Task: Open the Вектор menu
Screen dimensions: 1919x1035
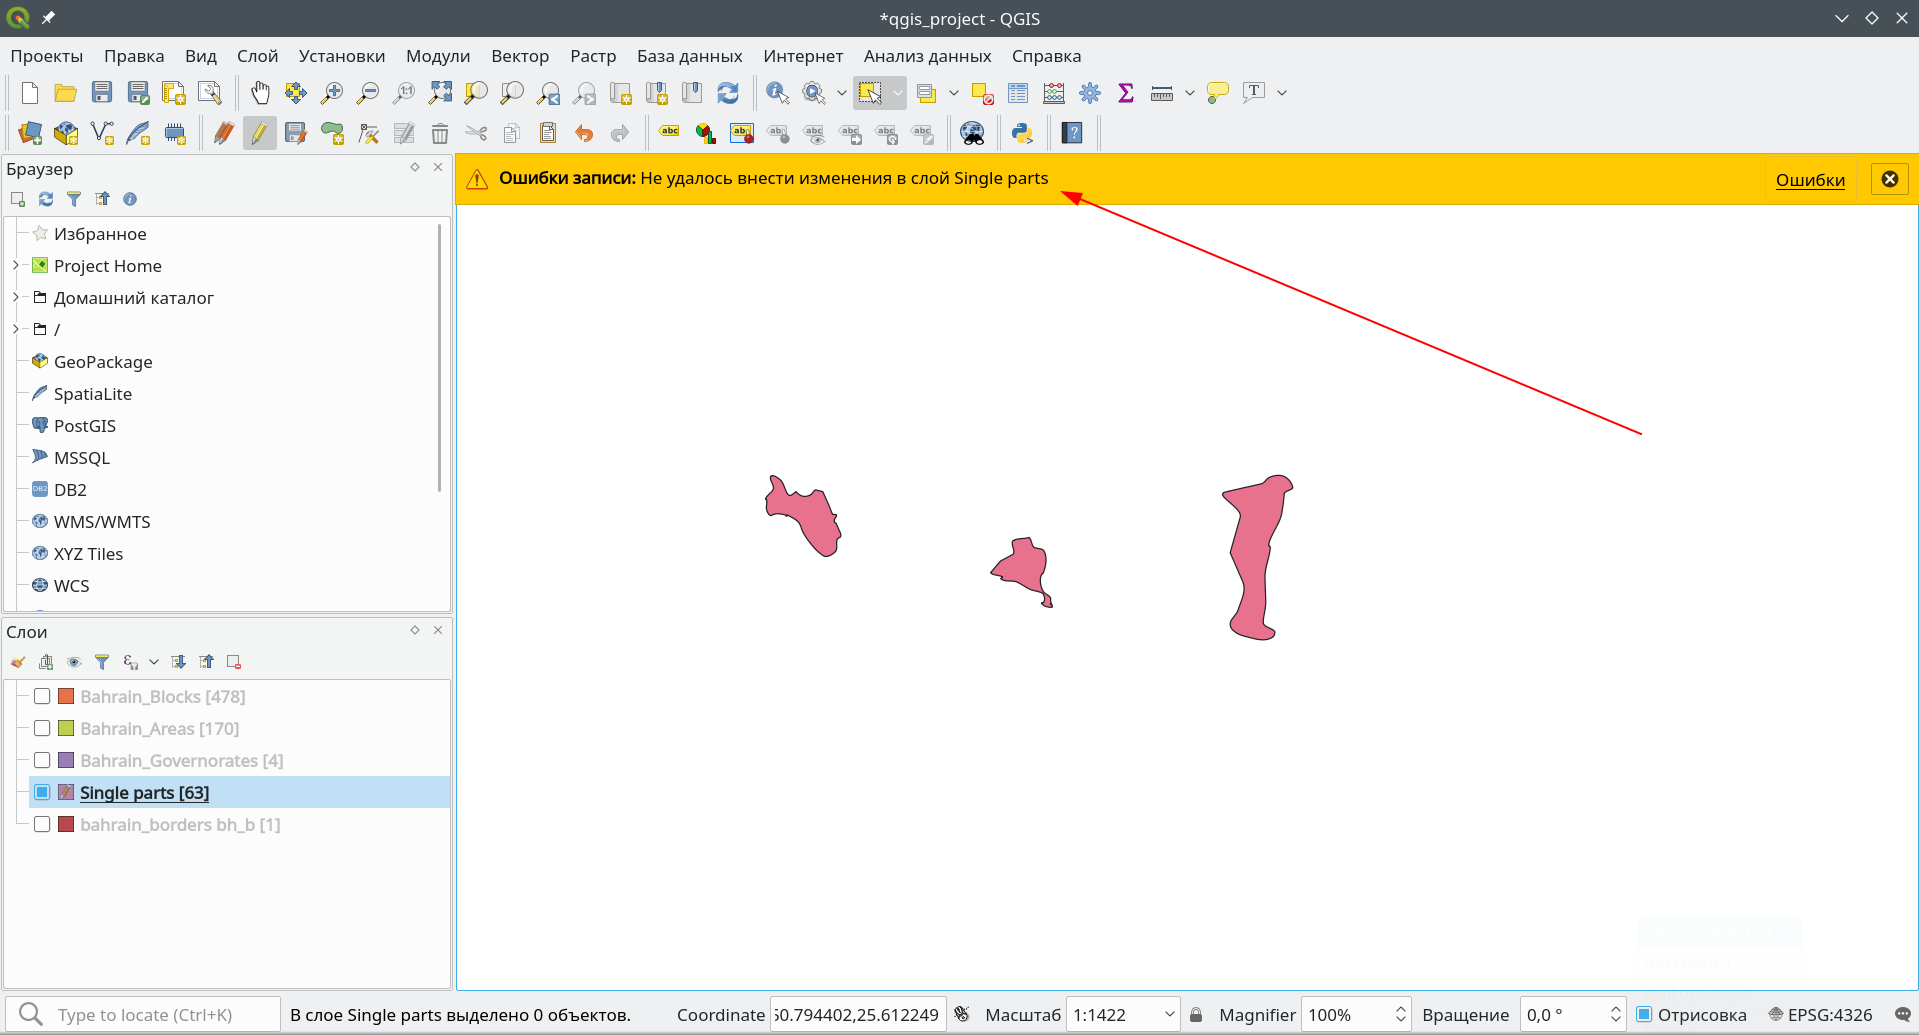Action: (x=519, y=56)
